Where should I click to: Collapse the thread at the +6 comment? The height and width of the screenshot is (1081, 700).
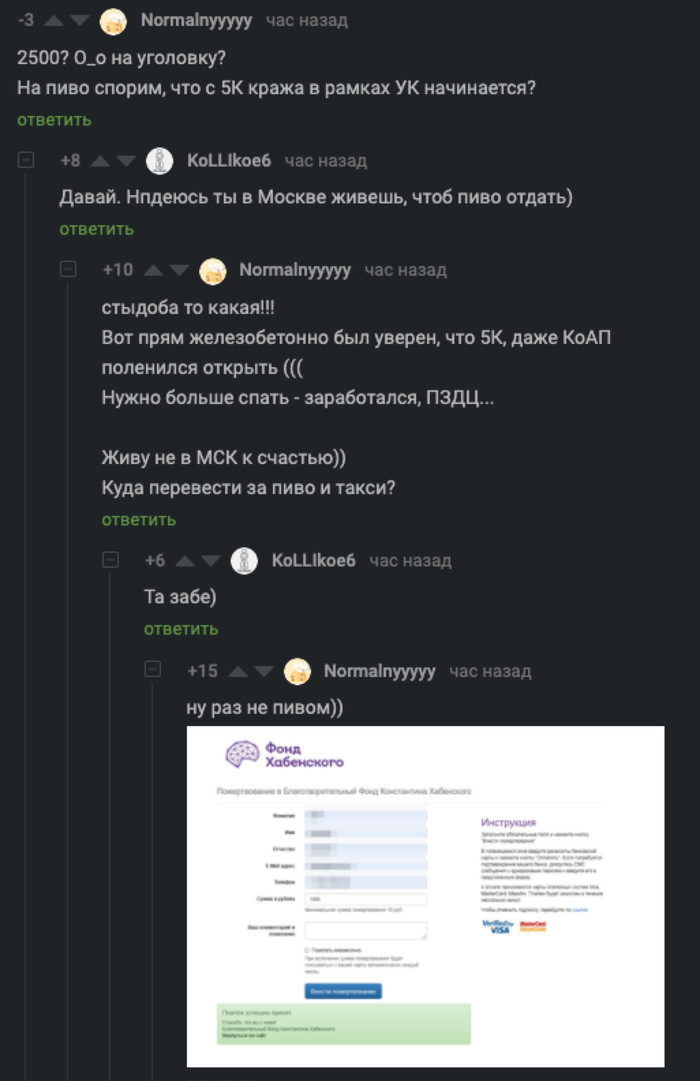[x=111, y=560]
